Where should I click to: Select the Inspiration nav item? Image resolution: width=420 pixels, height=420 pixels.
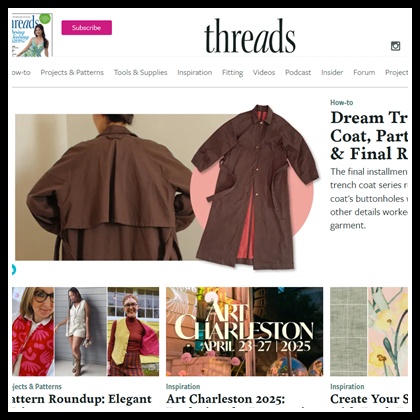pos(195,72)
